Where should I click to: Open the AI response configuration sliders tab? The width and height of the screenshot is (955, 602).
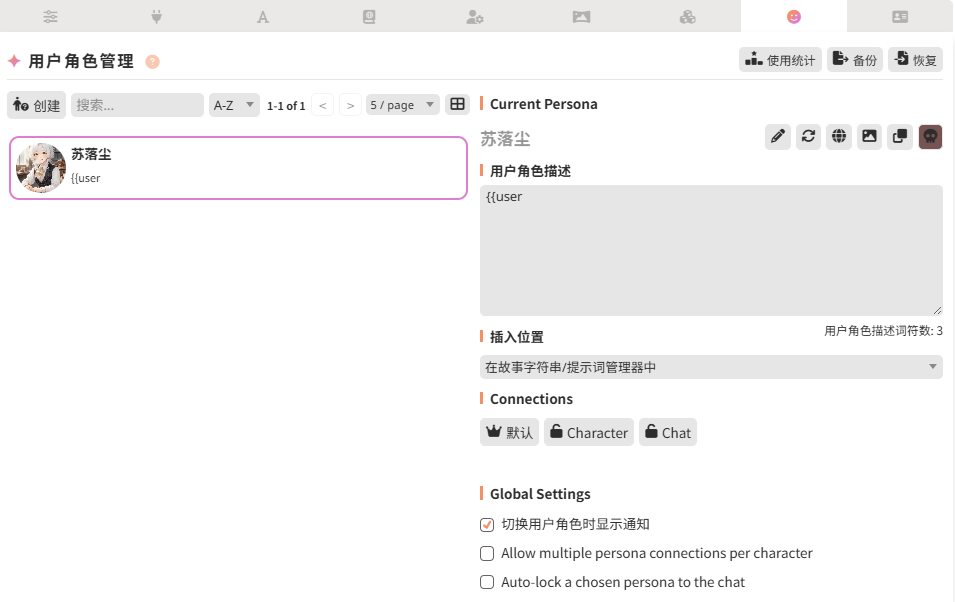pyautogui.click(x=51, y=16)
